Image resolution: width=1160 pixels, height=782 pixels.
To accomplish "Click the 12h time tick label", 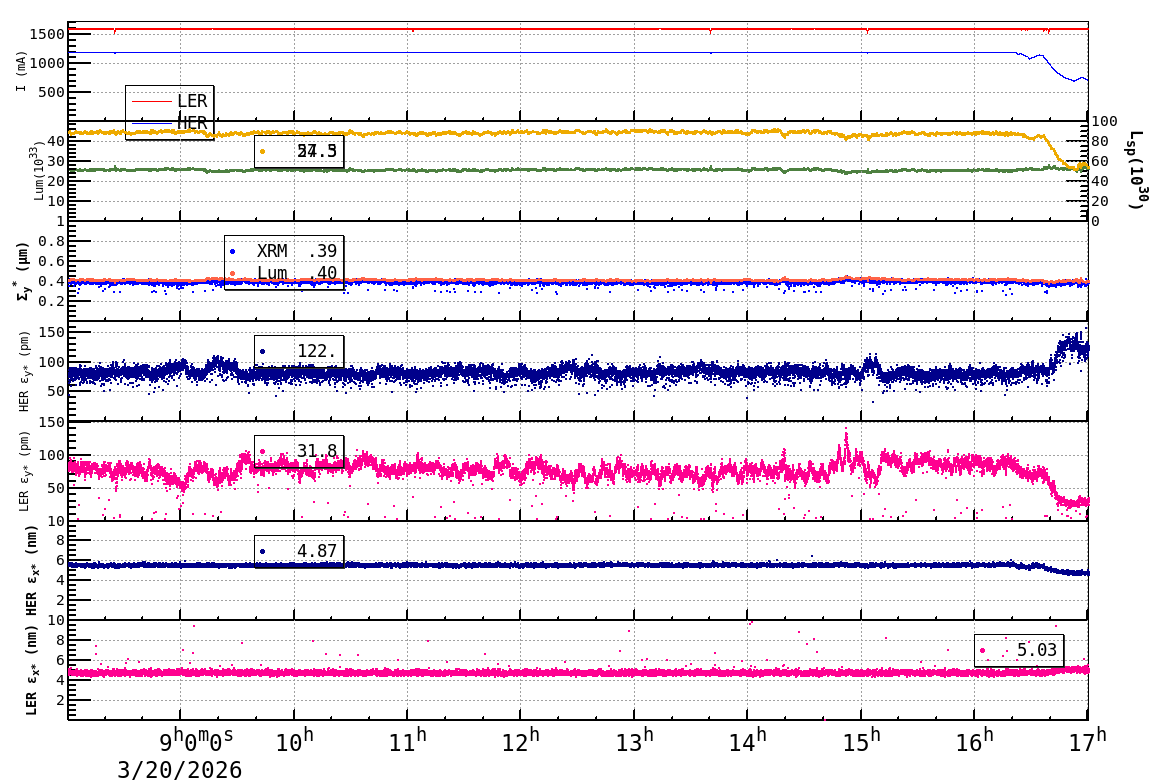I will pyautogui.click(x=521, y=741).
